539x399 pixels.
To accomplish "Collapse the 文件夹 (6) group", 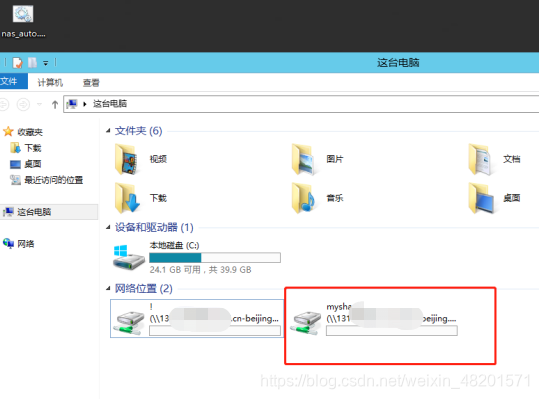I will coord(108,130).
